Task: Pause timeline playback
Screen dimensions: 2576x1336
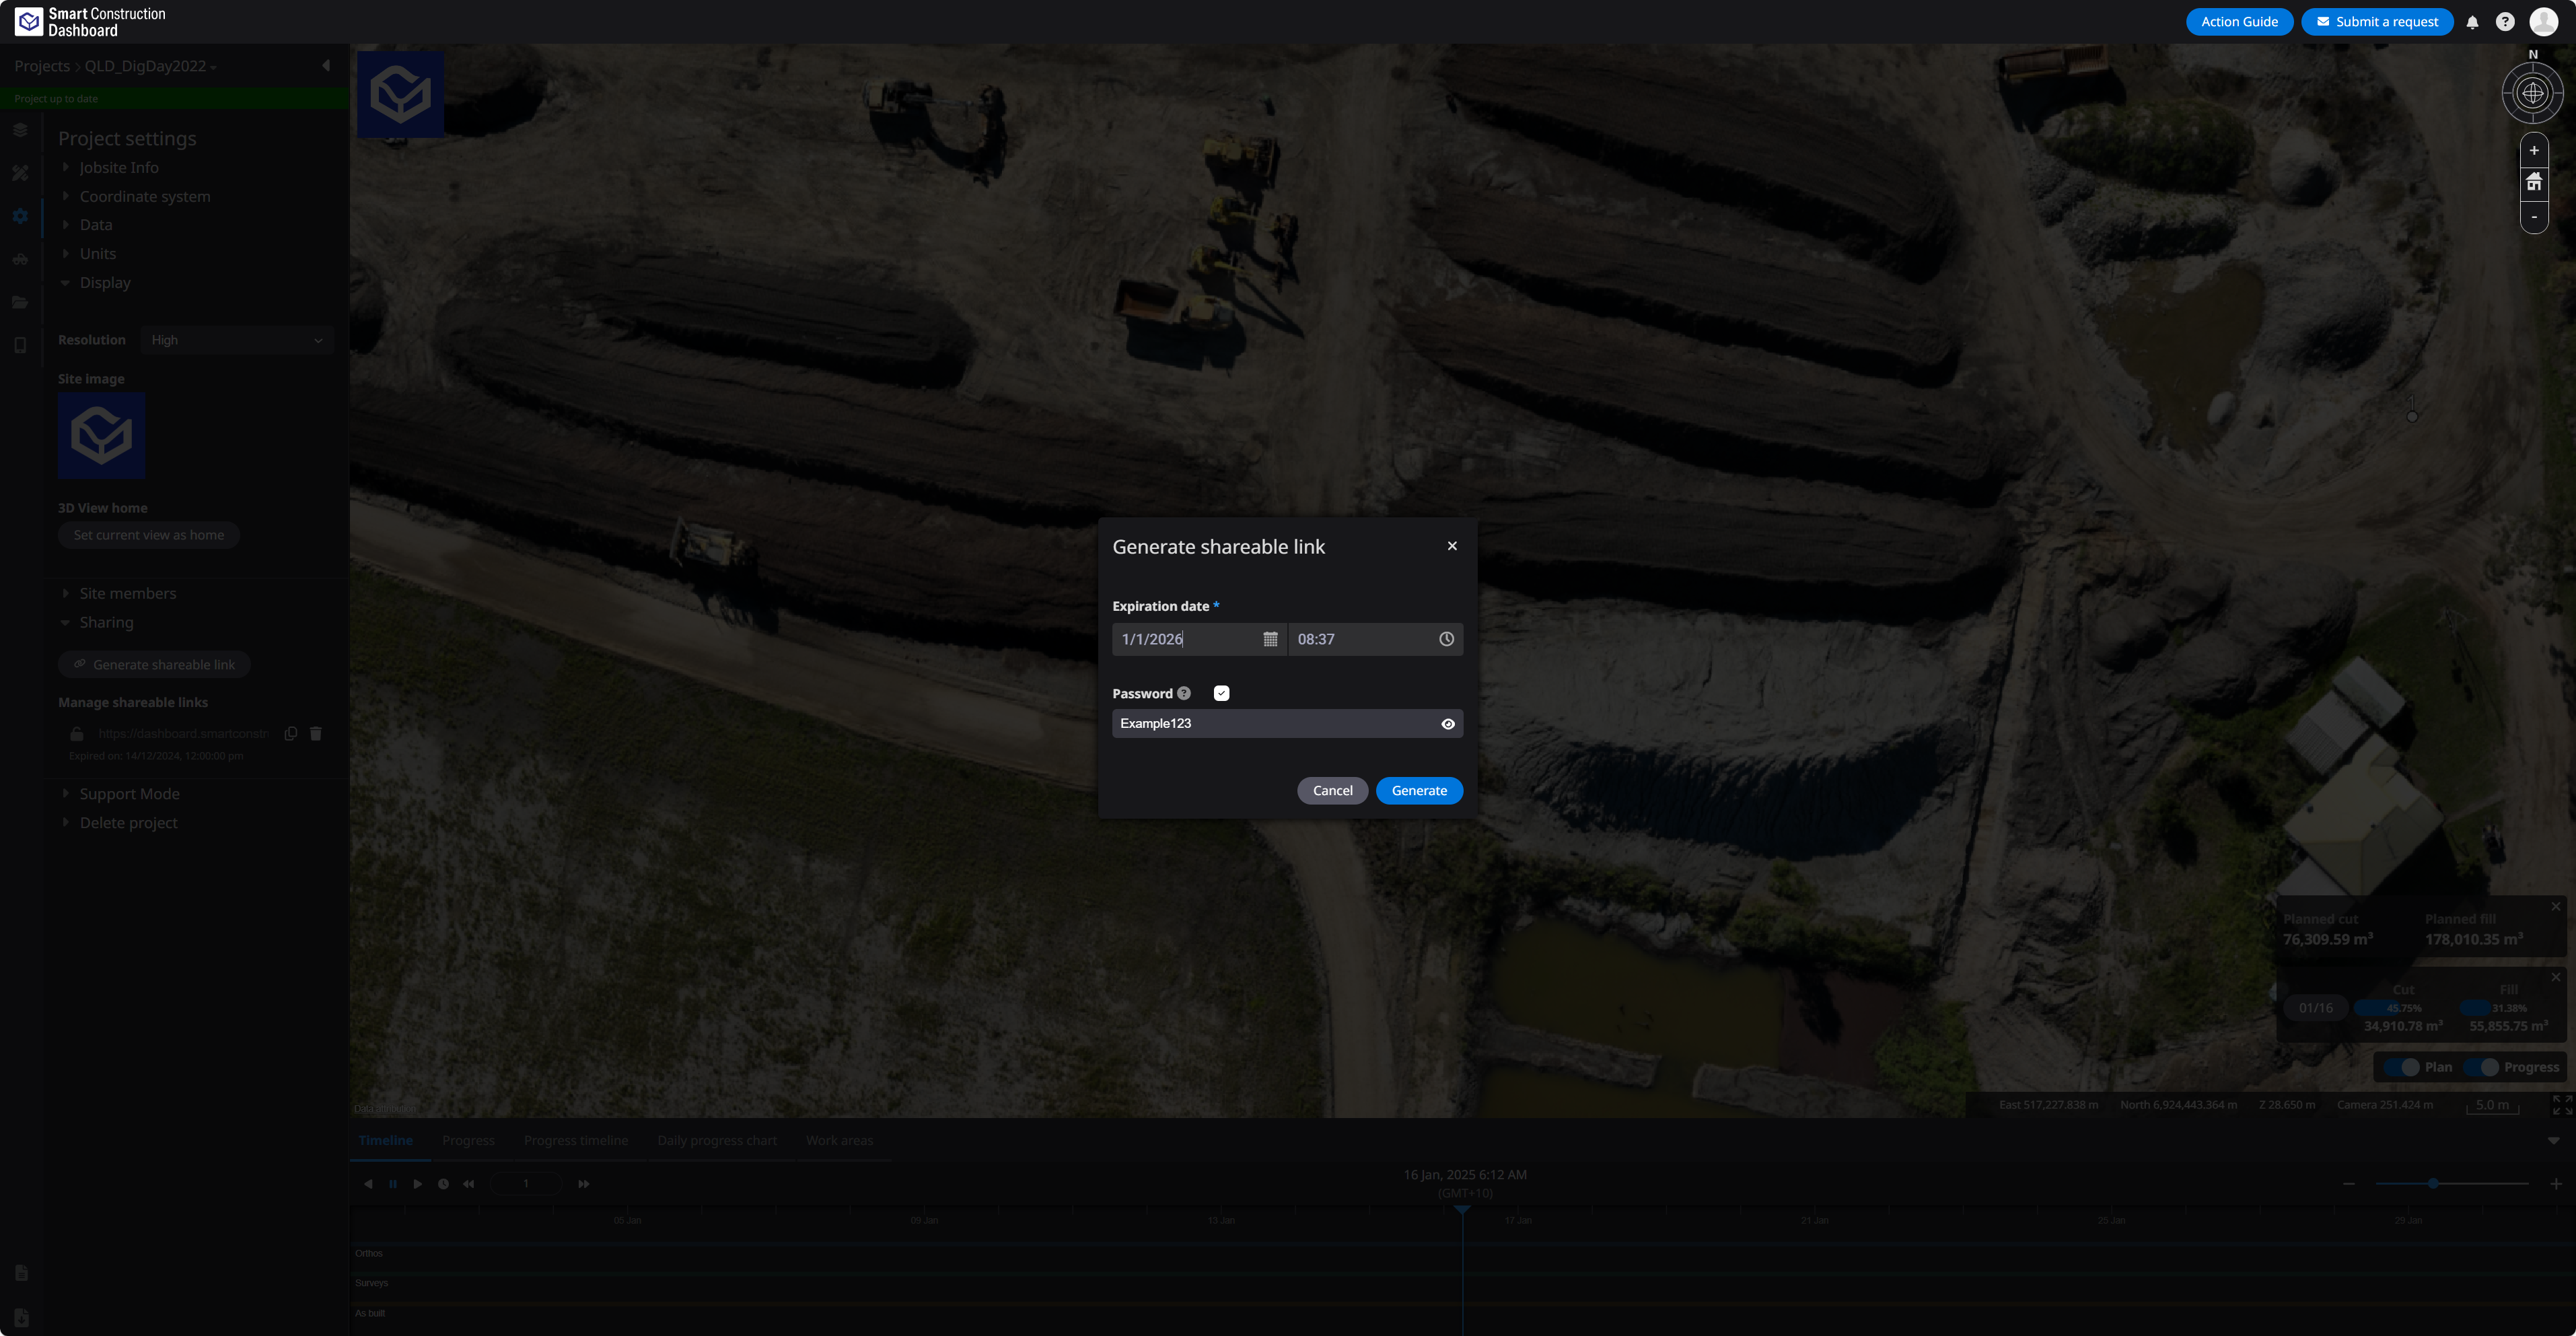Action: 393,1184
